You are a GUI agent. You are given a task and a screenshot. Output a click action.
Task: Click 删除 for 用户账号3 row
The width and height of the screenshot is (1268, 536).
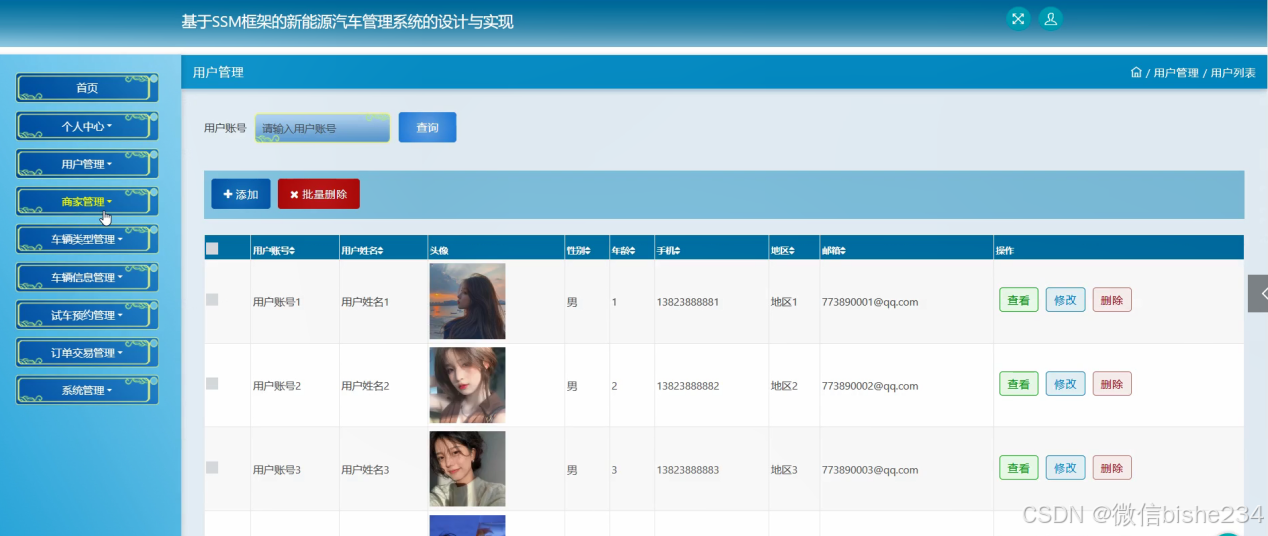point(1112,468)
